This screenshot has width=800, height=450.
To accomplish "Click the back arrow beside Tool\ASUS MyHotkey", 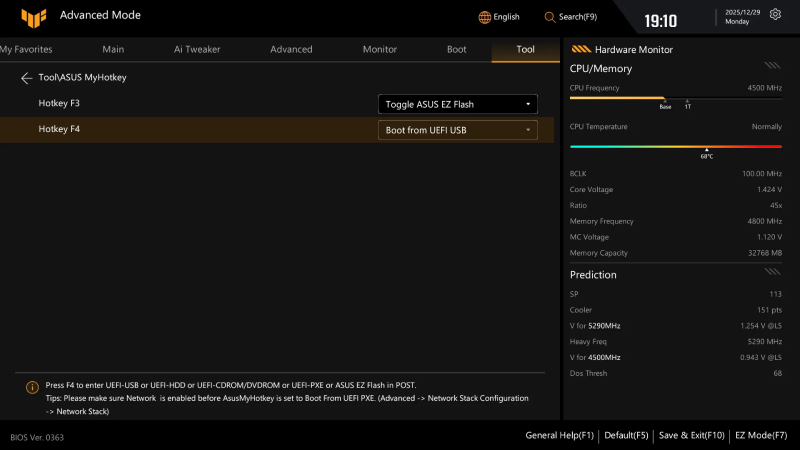I will (x=27, y=77).
